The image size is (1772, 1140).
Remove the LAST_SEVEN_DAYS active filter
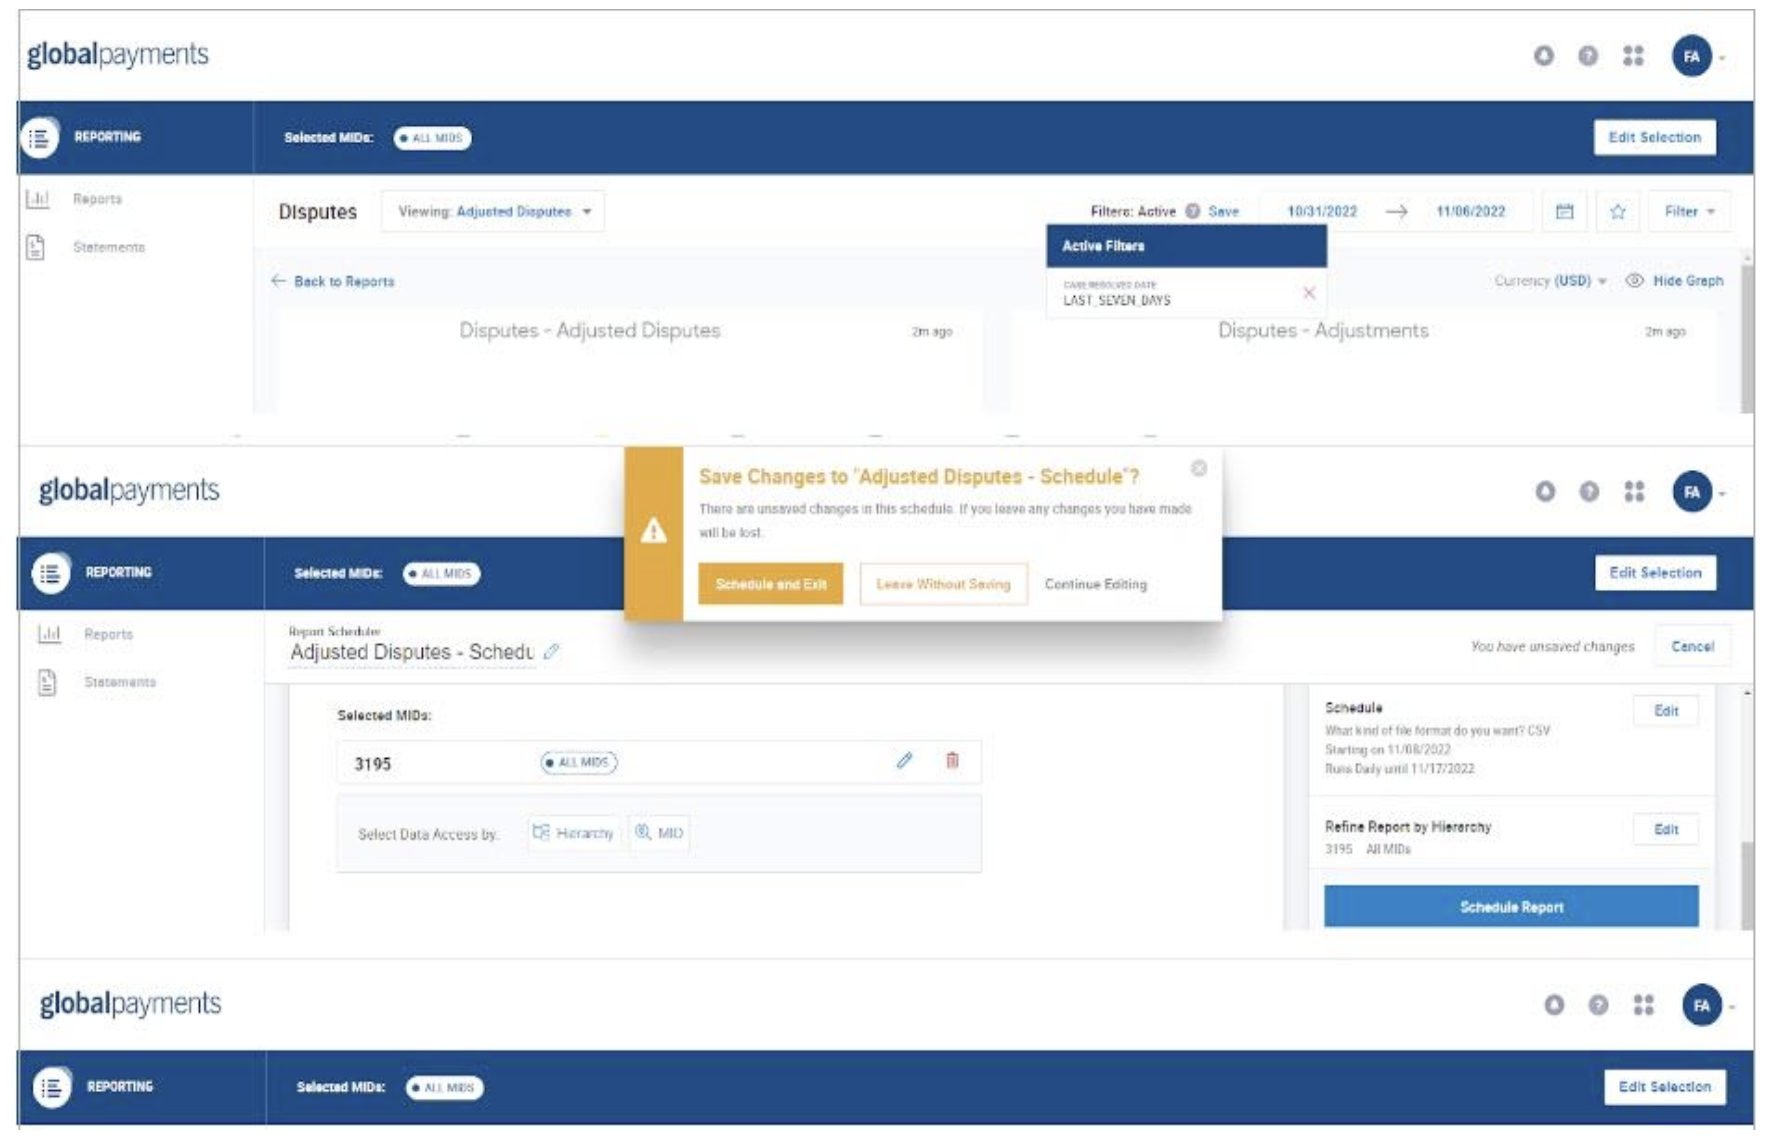[x=1308, y=293]
